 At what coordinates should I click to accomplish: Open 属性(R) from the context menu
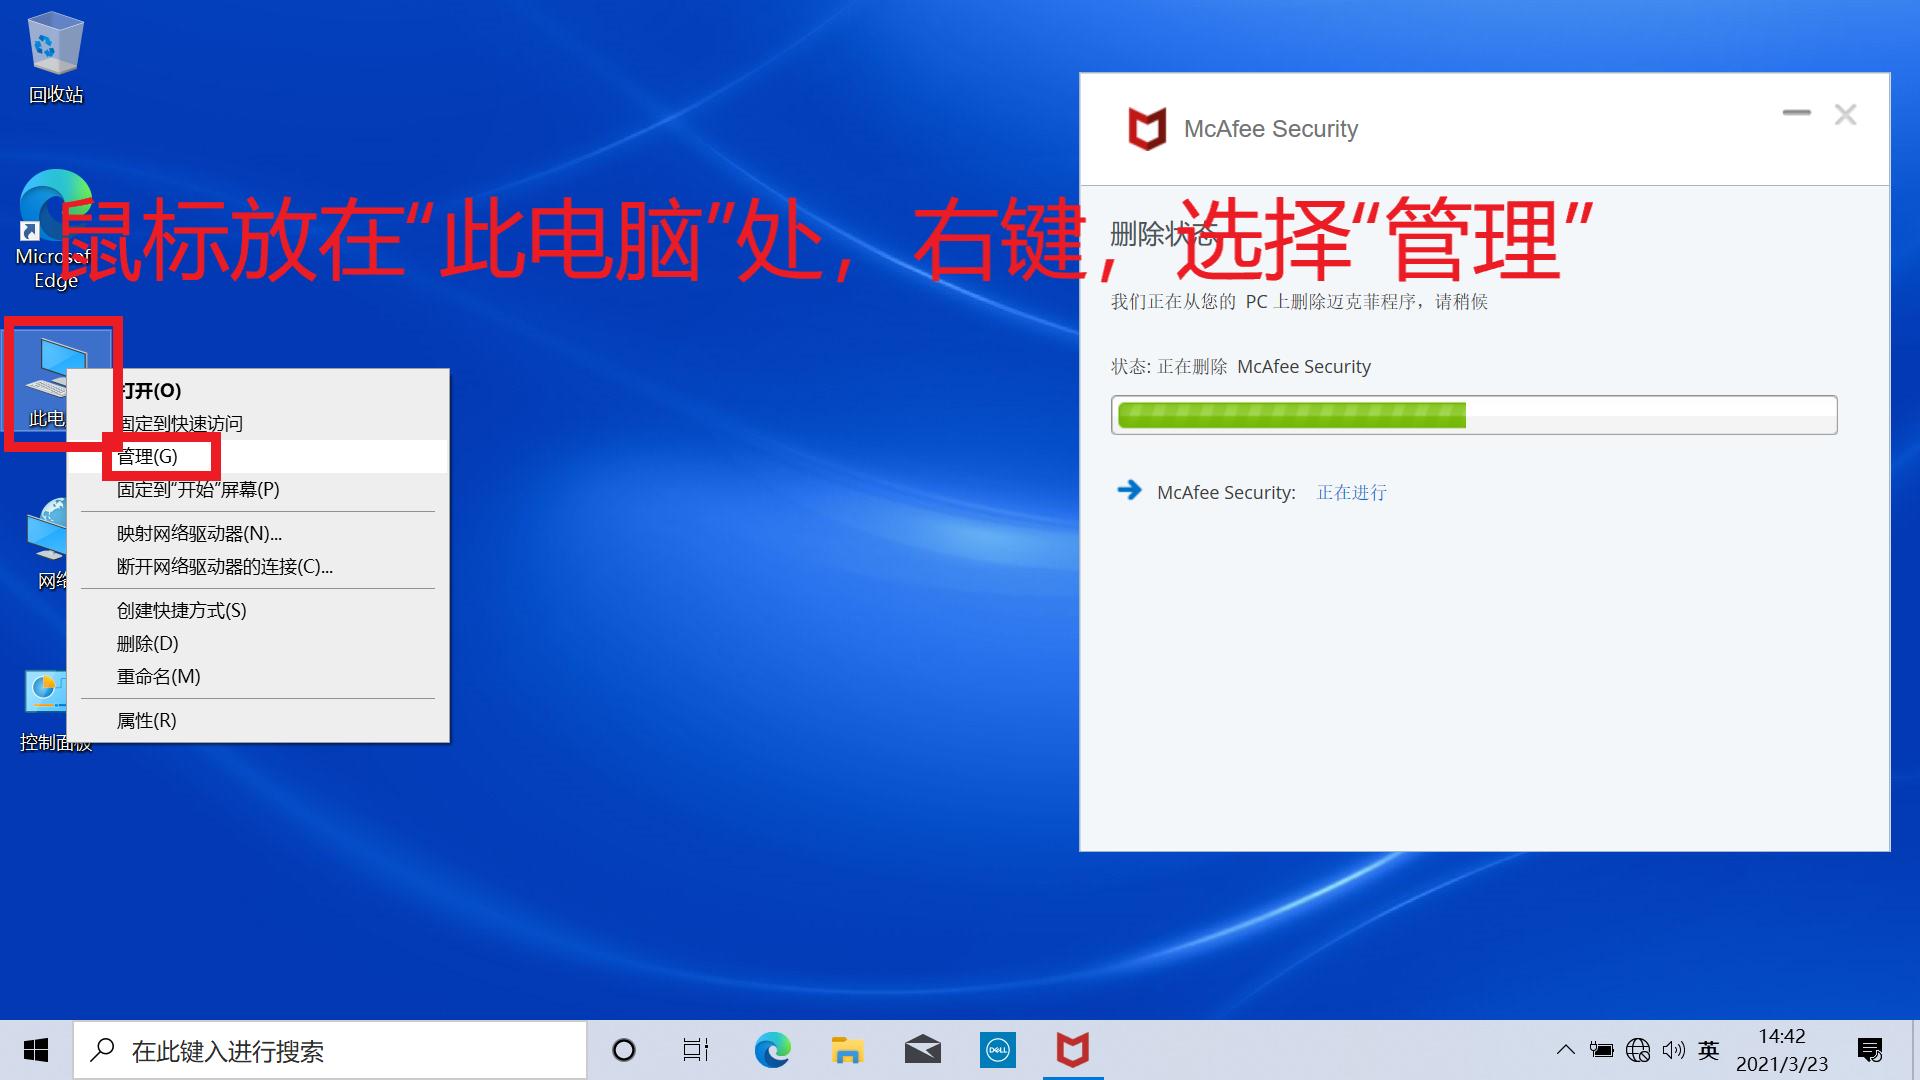[x=146, y=720]
